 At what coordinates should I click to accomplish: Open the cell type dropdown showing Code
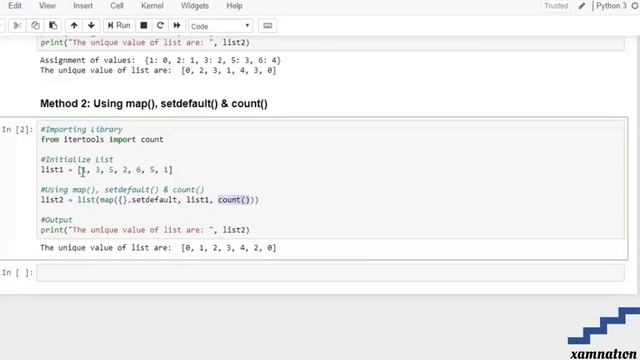220,26
